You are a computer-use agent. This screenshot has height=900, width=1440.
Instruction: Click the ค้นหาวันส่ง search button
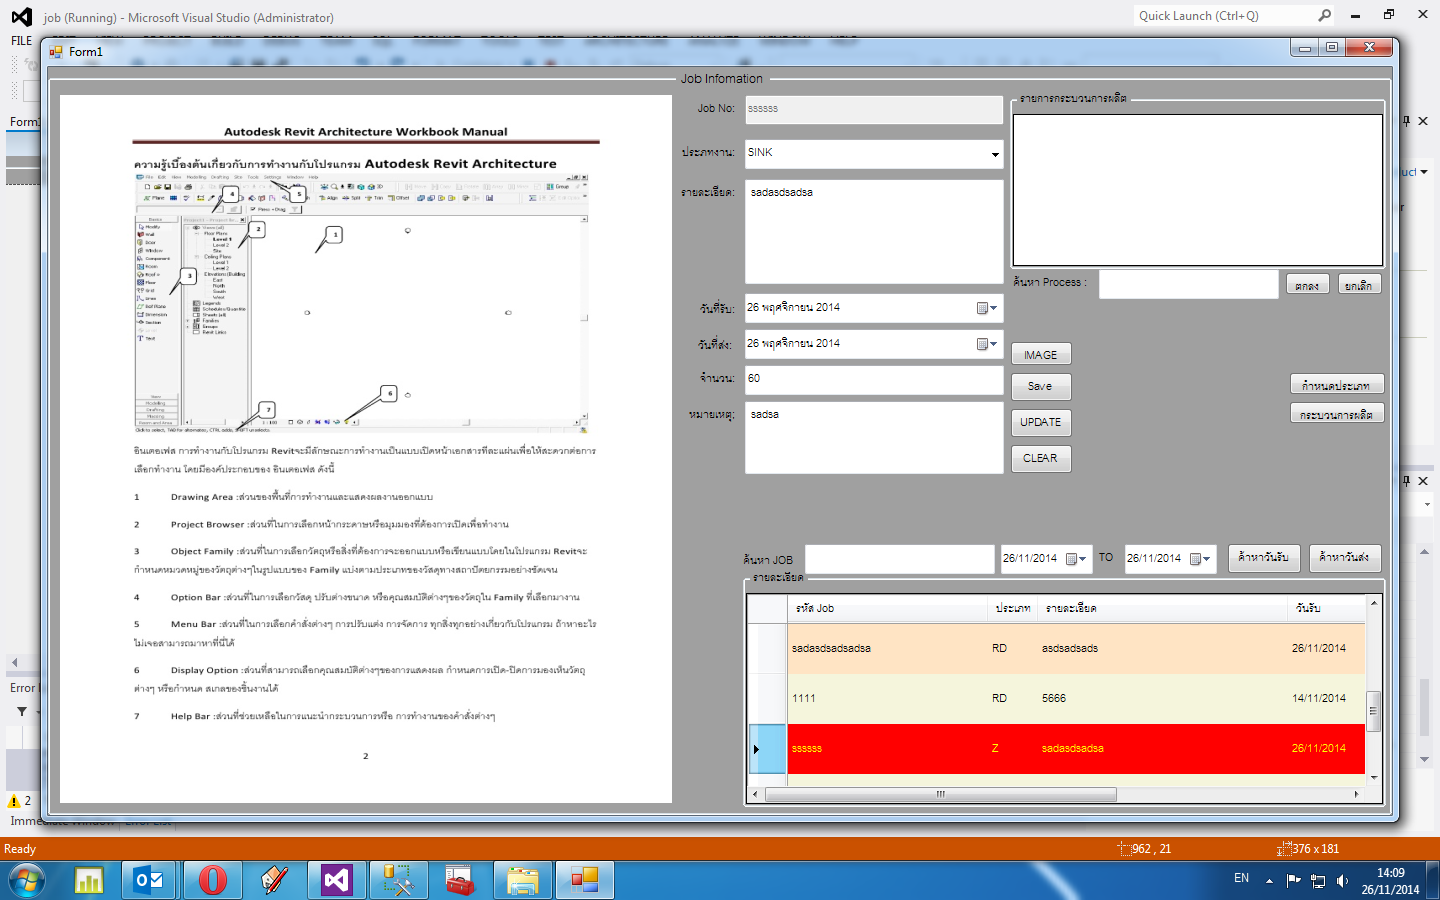1345,558
